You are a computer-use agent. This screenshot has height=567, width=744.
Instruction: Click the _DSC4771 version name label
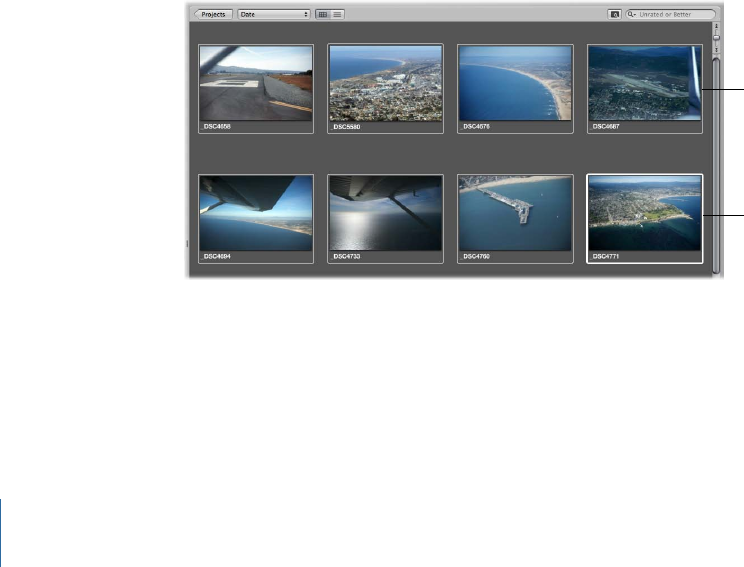(x=605, y=256)
